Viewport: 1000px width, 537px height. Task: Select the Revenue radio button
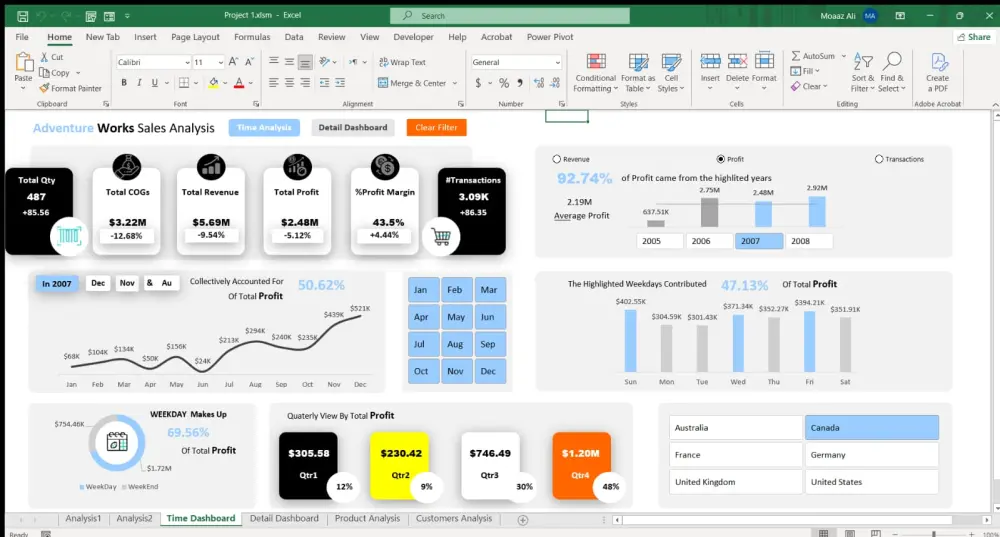(557, 159)
